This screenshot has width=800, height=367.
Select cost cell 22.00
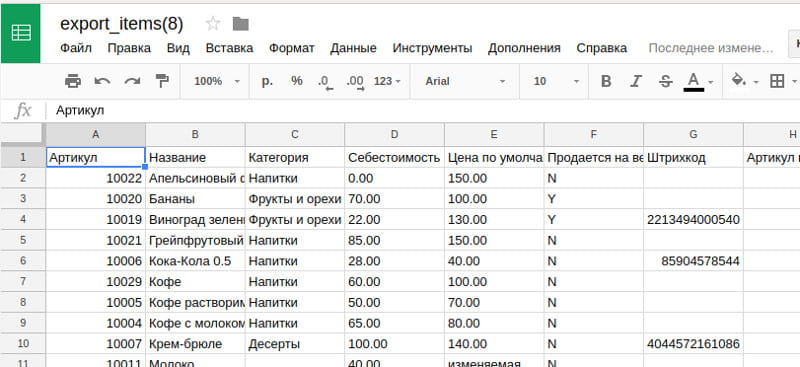(x=394, y=219)
